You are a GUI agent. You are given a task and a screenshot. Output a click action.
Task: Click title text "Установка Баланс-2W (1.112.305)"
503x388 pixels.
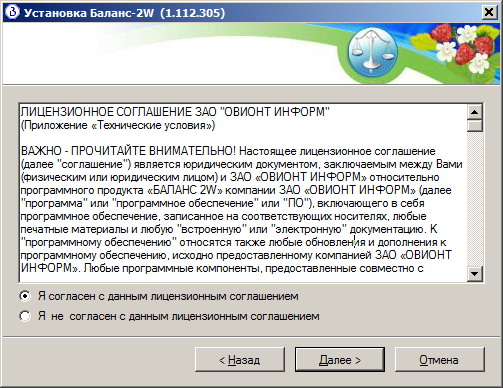point(125,13)
